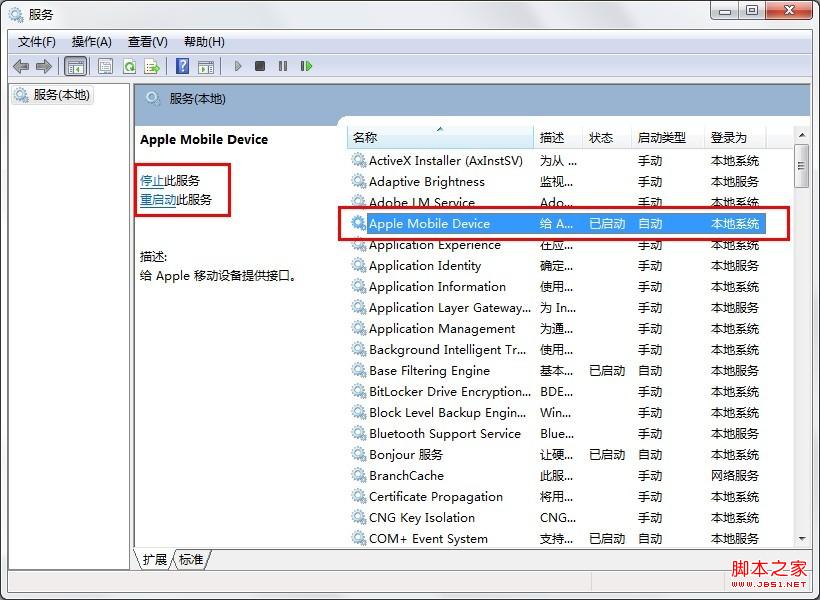
Task: Select the Application Experience service
Action: click(556, 244)
